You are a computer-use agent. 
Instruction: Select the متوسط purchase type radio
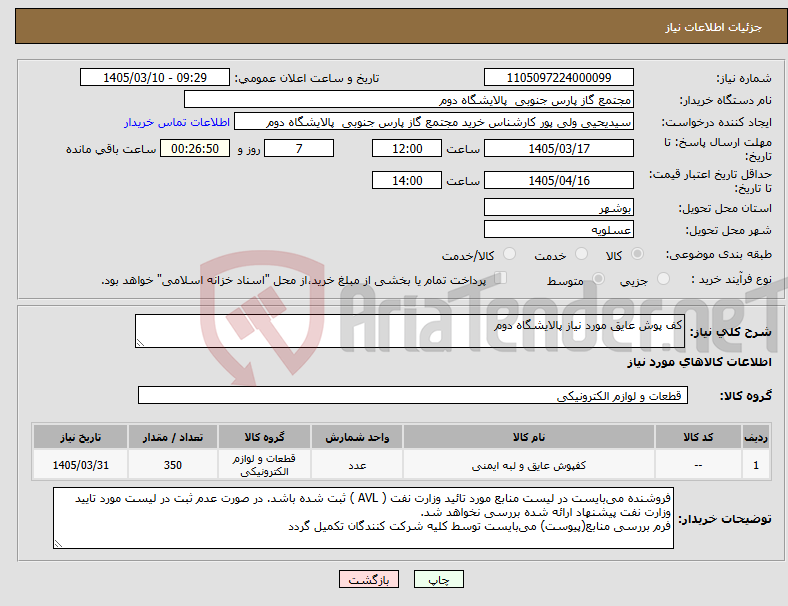(x=598, y=279)
